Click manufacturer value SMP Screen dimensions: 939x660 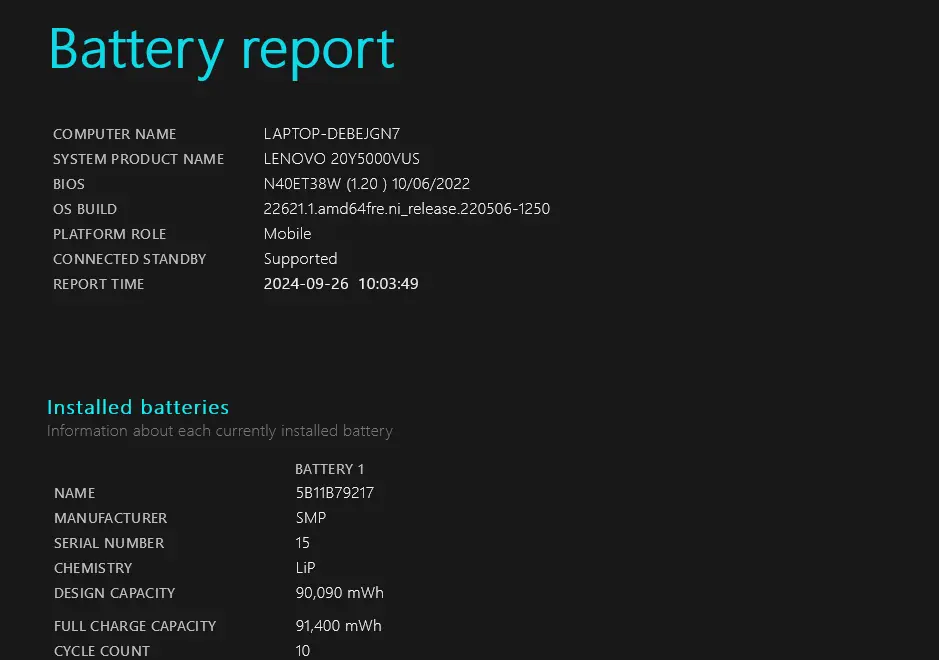coord(311,518)
